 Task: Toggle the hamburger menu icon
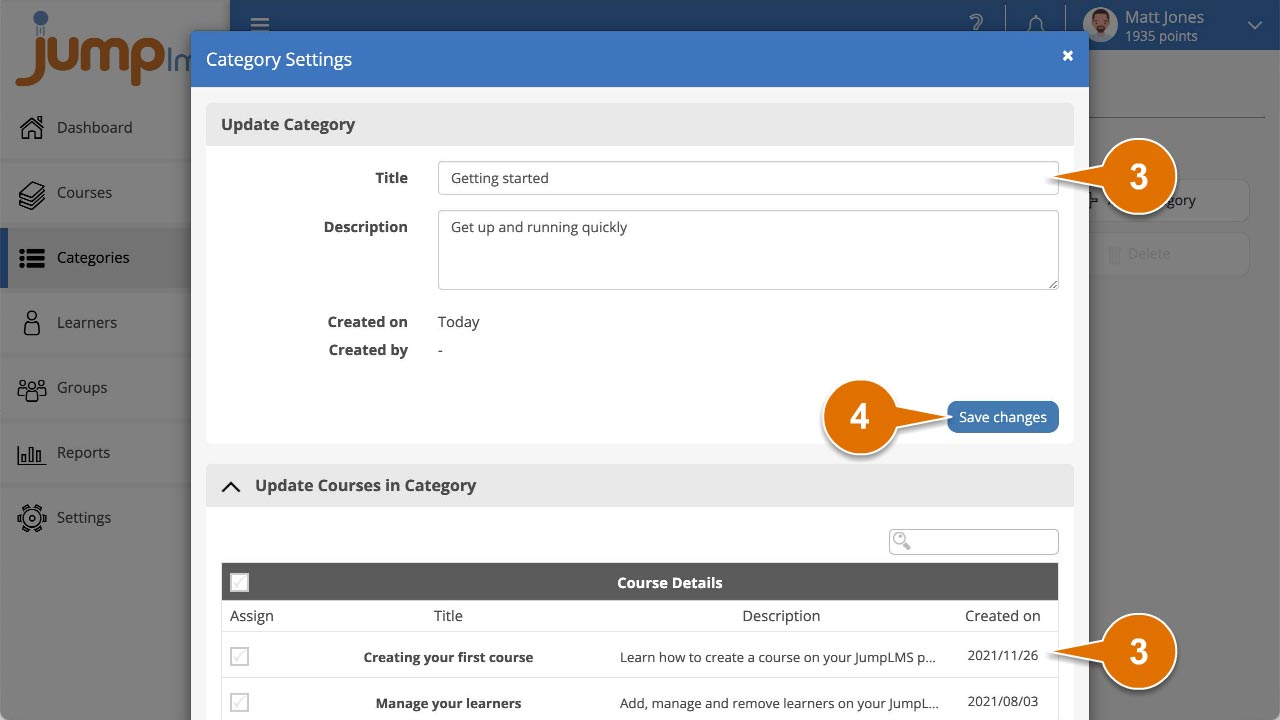pos(260,24)
